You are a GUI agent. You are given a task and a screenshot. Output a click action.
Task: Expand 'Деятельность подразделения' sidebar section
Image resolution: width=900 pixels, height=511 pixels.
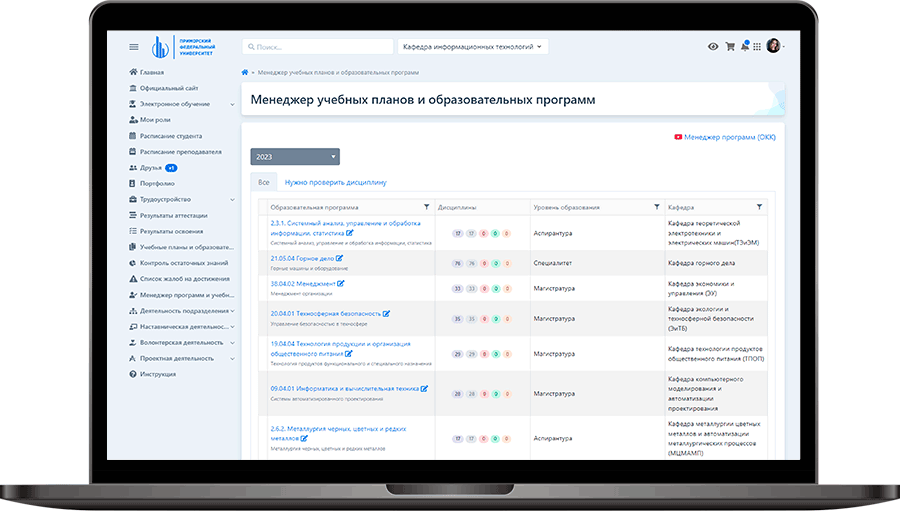[181, 311]
